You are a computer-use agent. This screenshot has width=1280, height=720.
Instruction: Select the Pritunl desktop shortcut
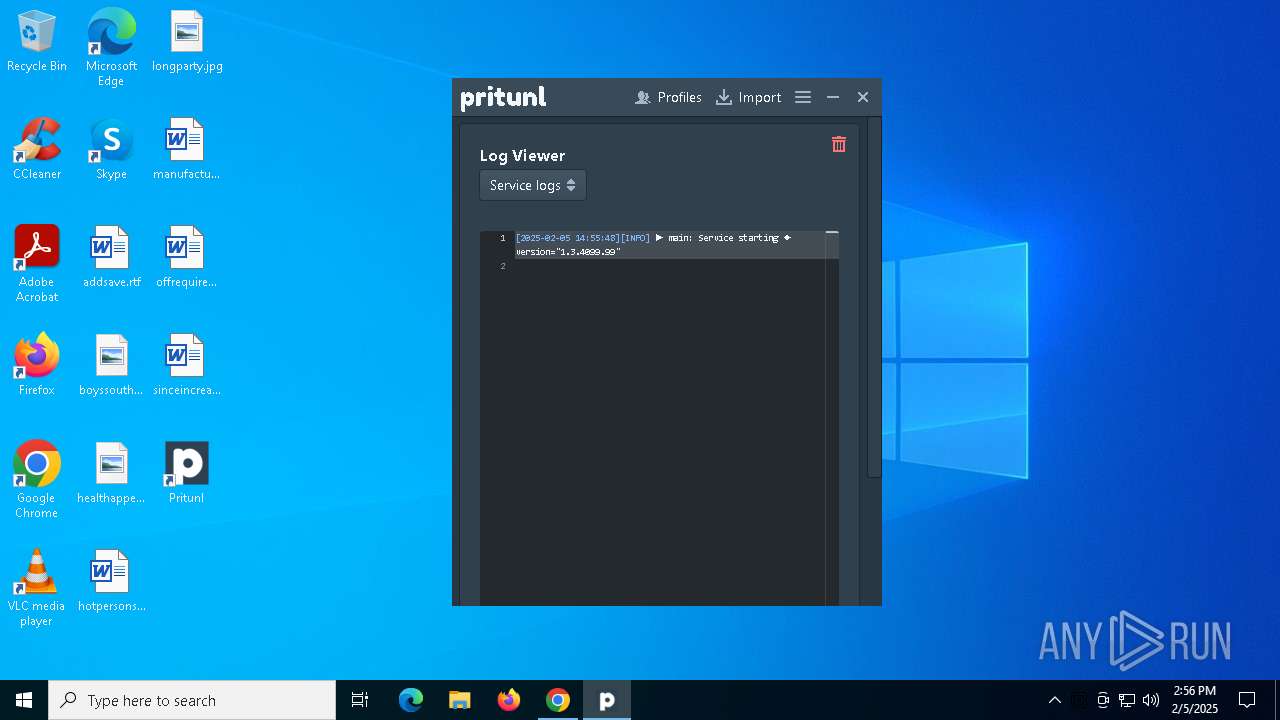(x=186, y=474)
